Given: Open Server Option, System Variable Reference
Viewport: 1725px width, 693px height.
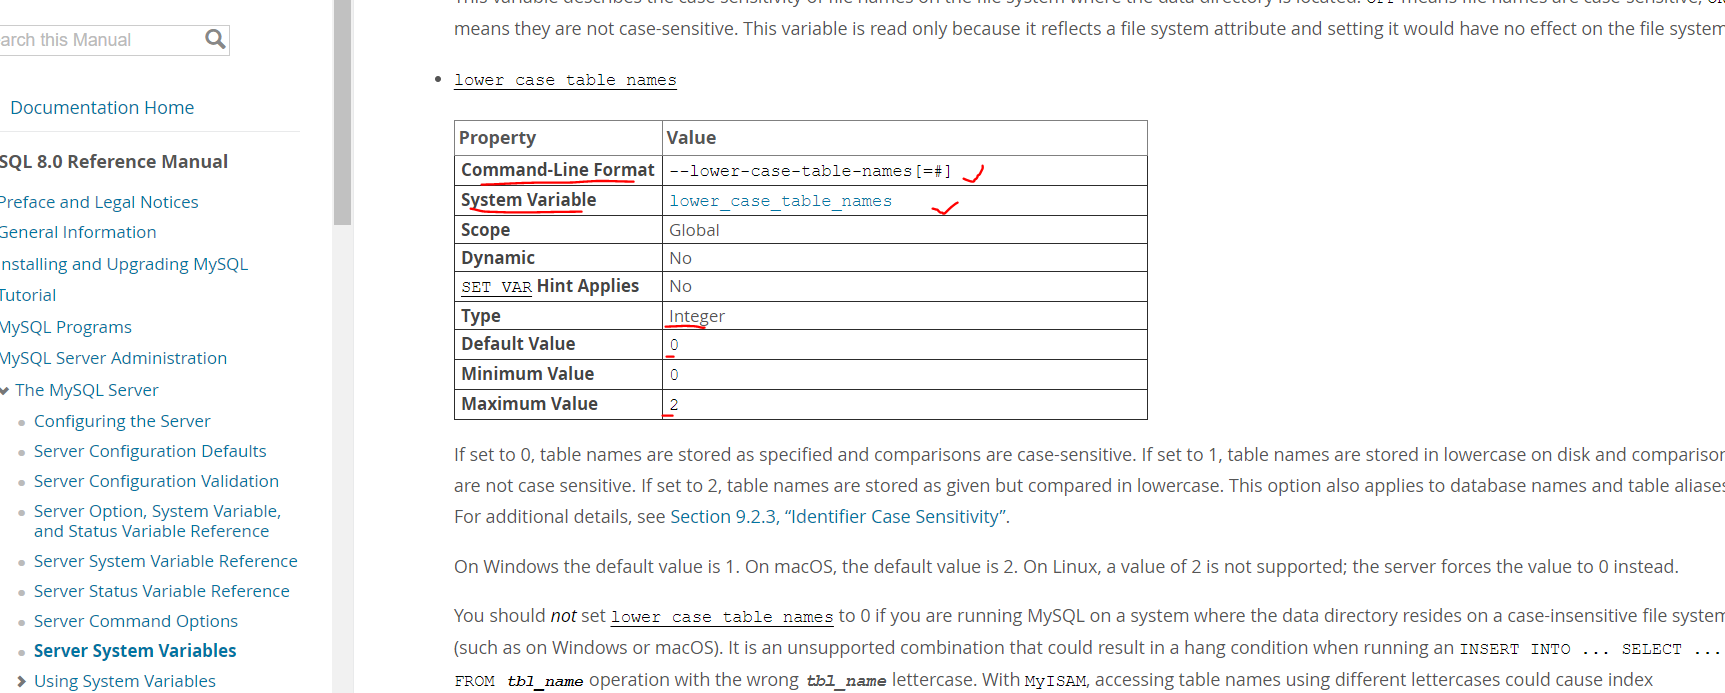Looking at the screenshot, I should pyautogui.click(x=157, y=521).
